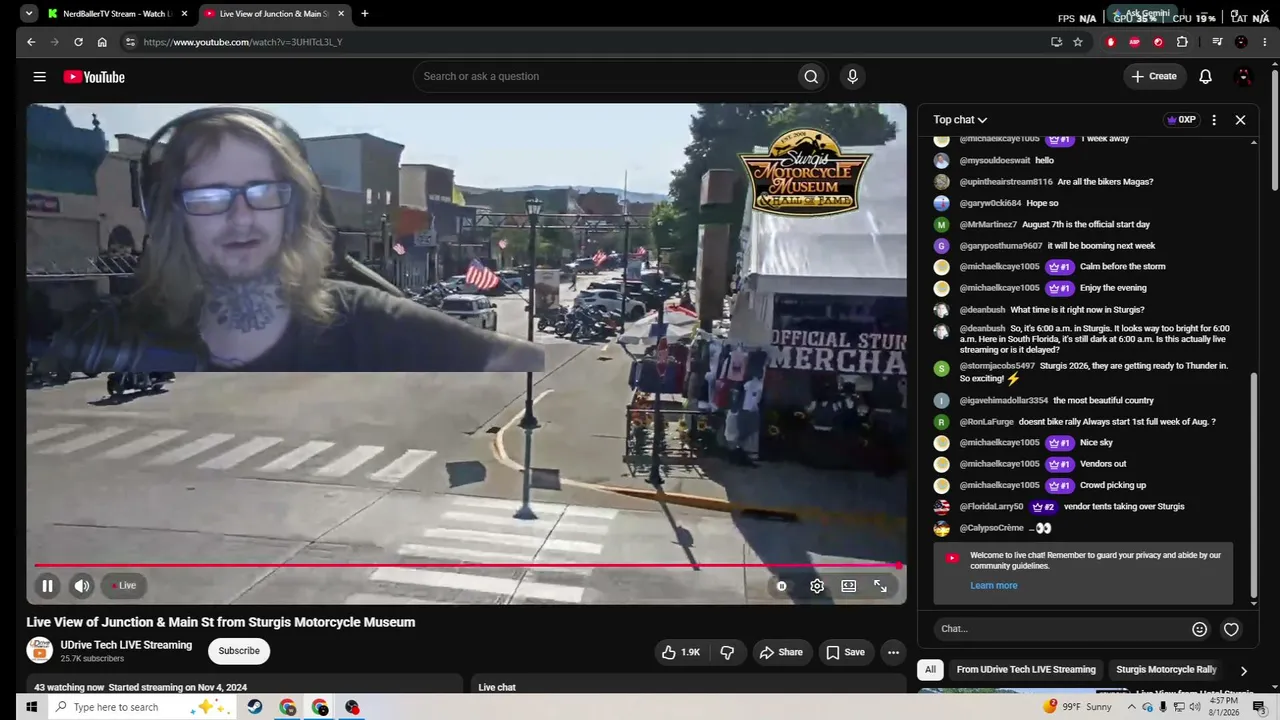Viewport: 1280px width, 720px height.
Task: Enter full screen video mode
Action: tap(880, 586)
